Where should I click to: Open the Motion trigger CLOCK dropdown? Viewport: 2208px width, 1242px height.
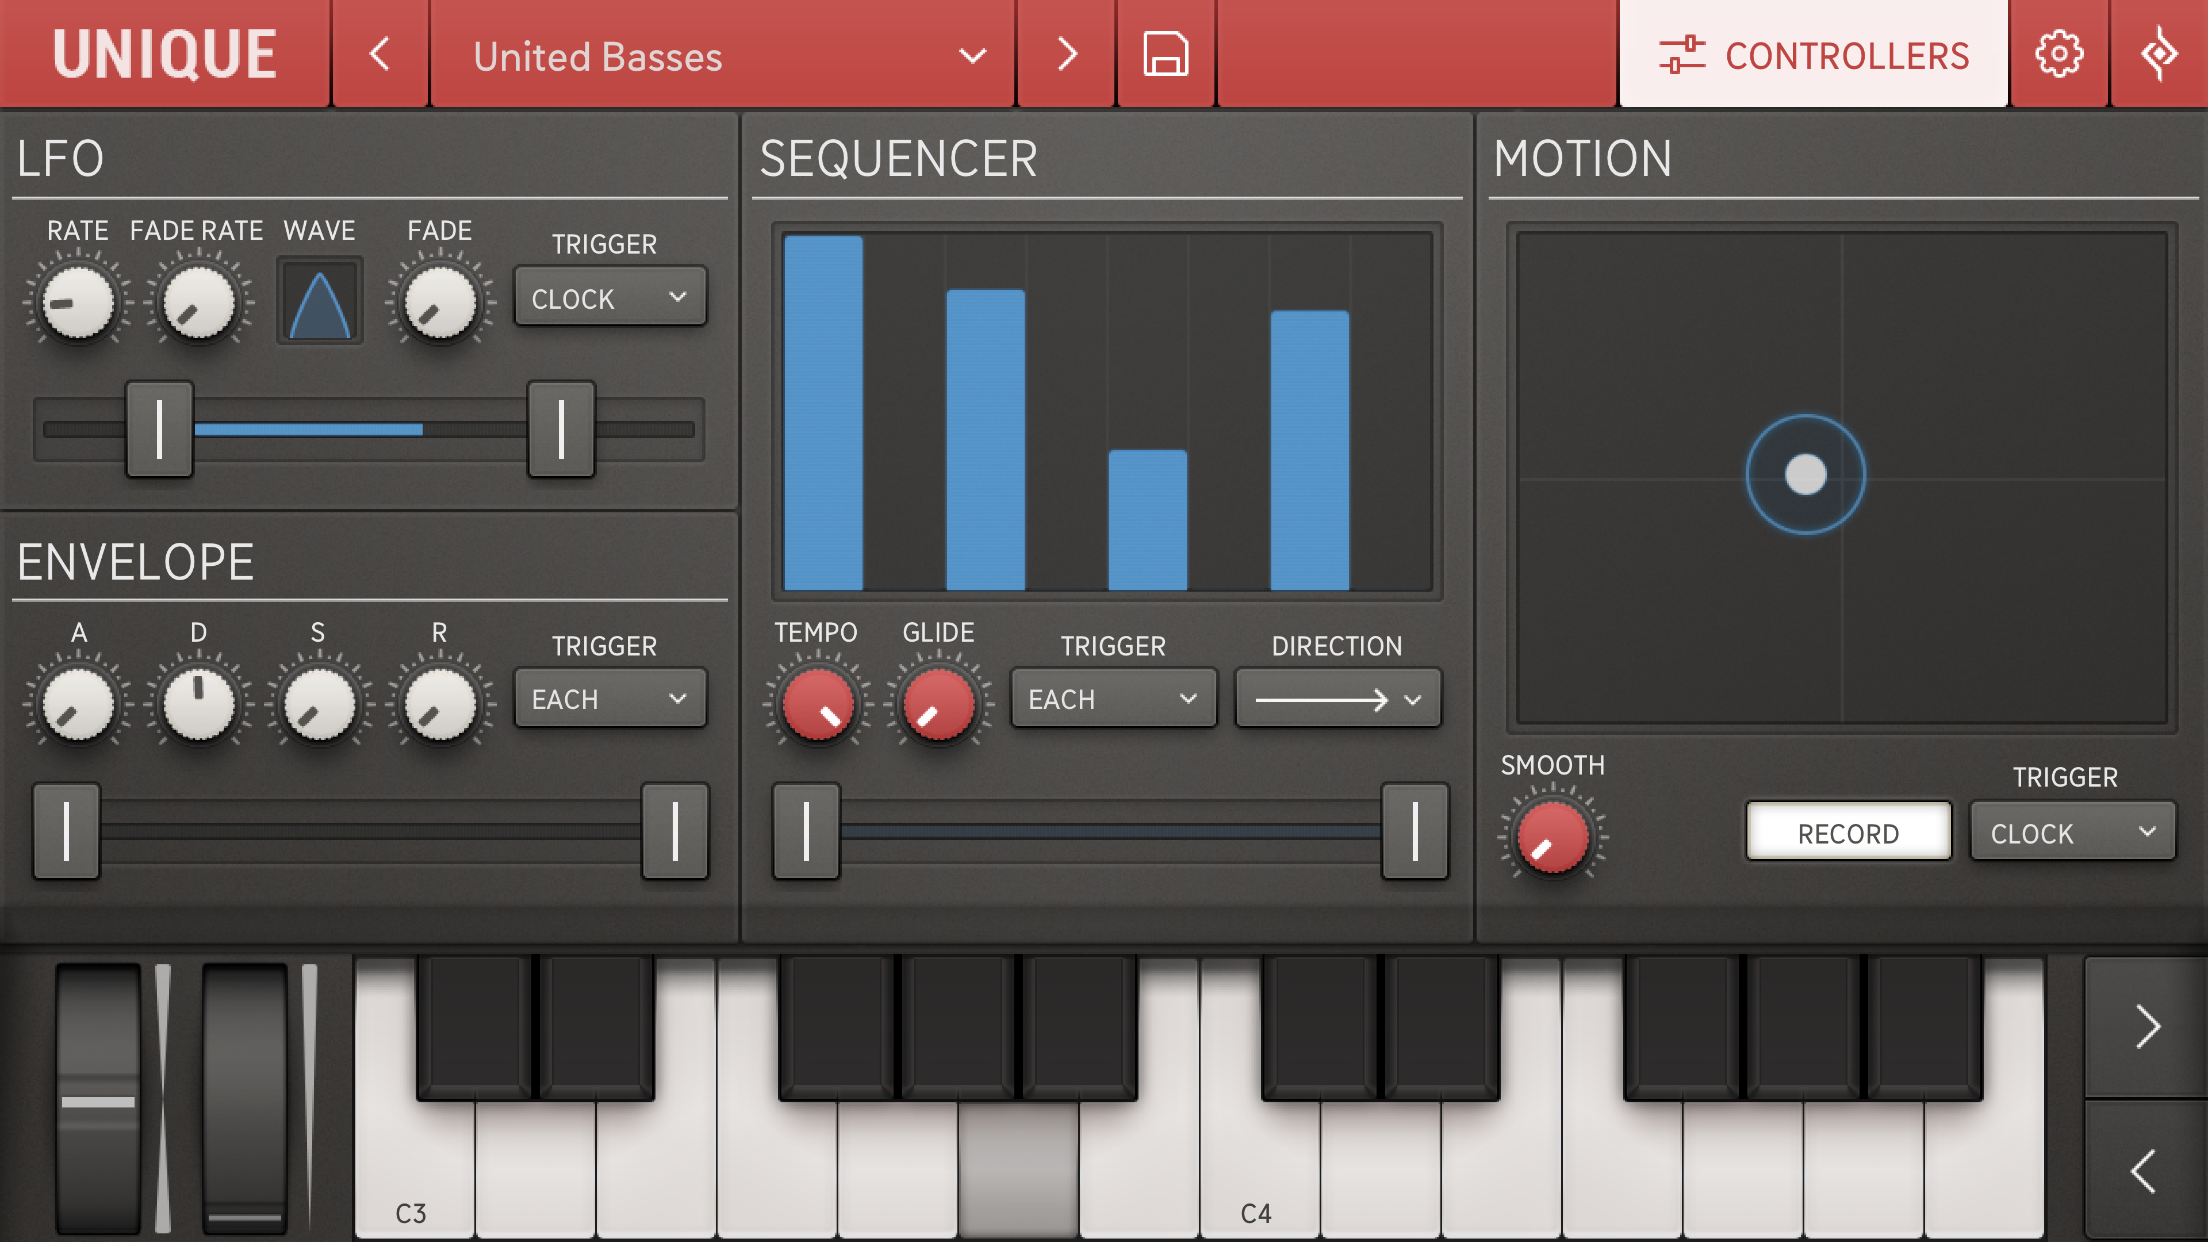click(x=2071, y=832)
